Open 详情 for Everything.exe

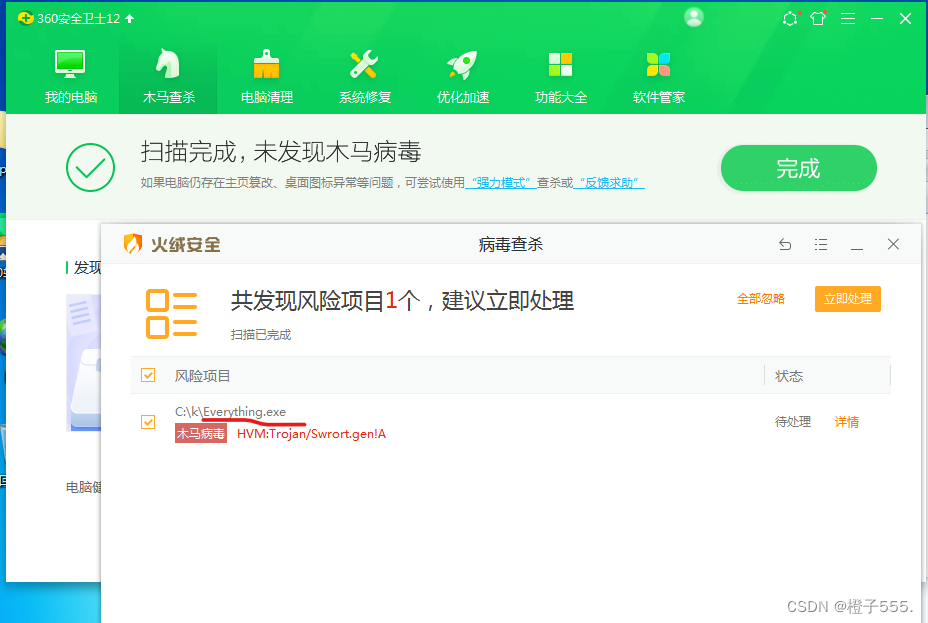846,422
